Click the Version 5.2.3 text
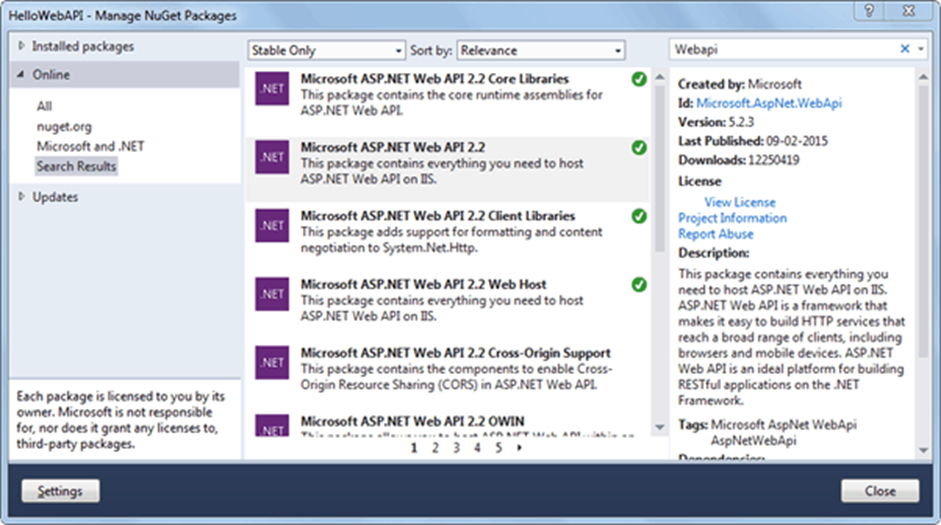Image resolution: width=941 pixels, height=525 pixels. pyautogui.click(x=716, y=122)
